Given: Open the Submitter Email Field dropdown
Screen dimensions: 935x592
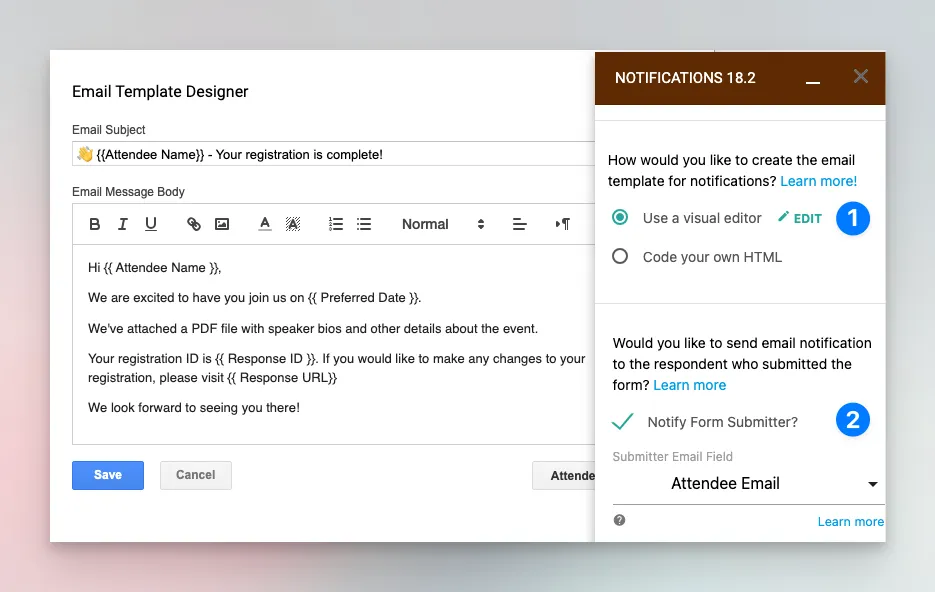Looking at the screenshot, I should tap(871, 484).
